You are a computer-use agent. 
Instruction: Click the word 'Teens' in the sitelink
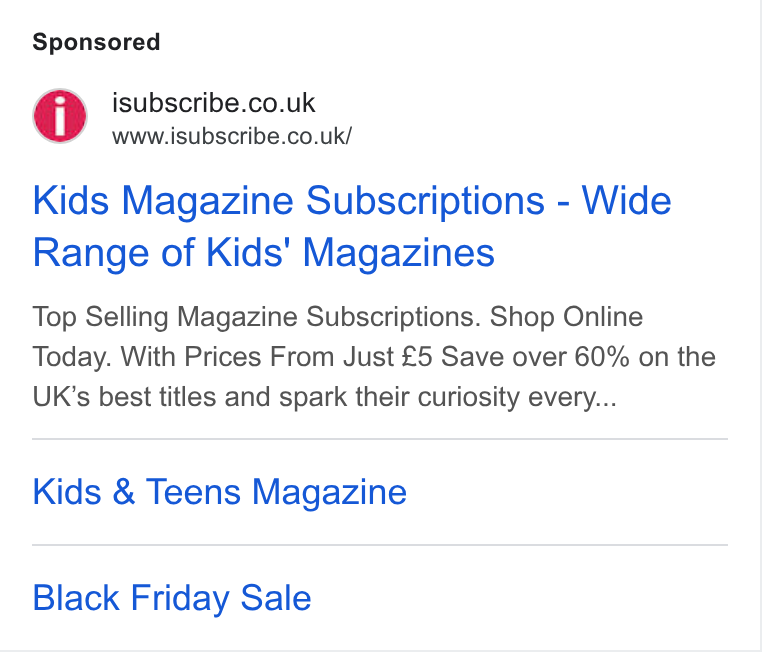(193, 492)
